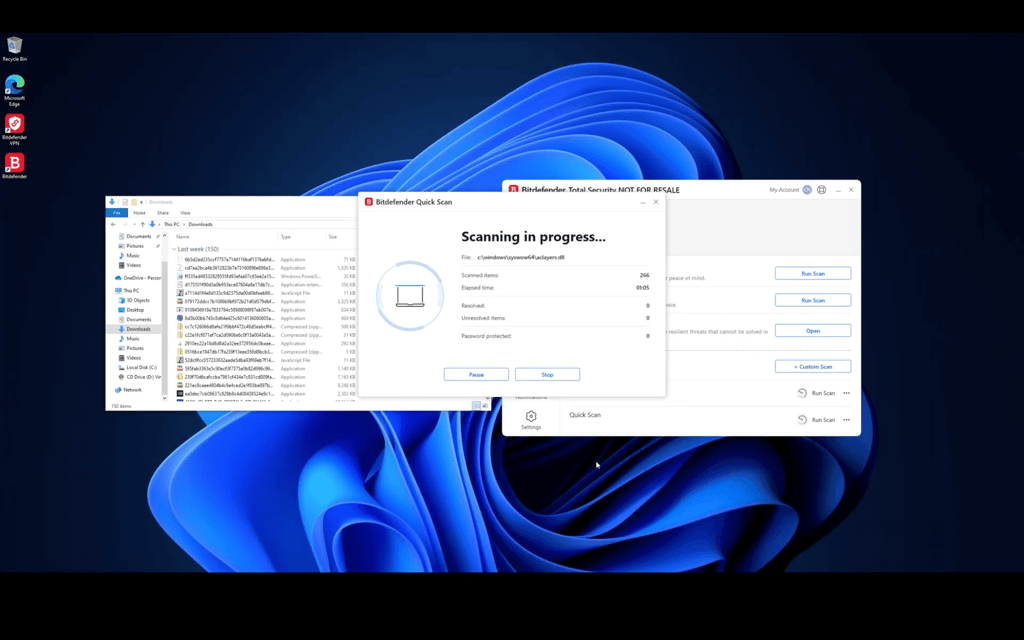Stop the Bitdefender Quick Scan
1024x640 pixels.
click(x=547, y=374)
